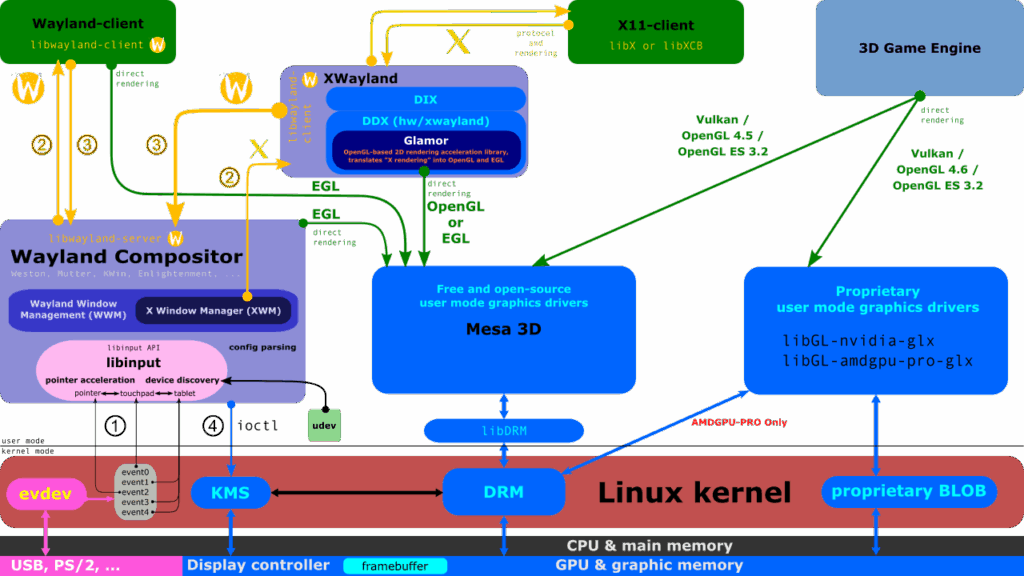Image resolution: width=1024 pixels, height=576 pixels.
Task: Select the "kernel mode" label
Action: coord(27,451)
